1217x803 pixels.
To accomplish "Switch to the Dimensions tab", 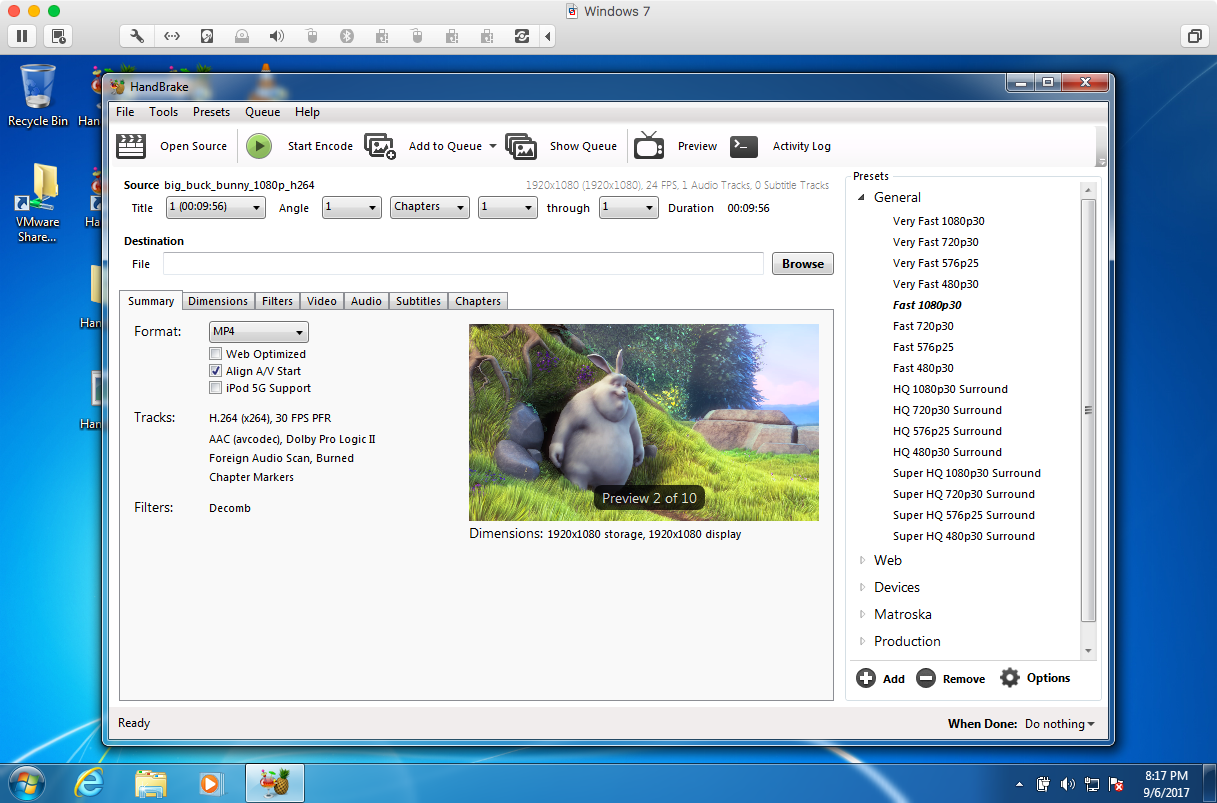I will pyautogui.click(x=218, y=301).
